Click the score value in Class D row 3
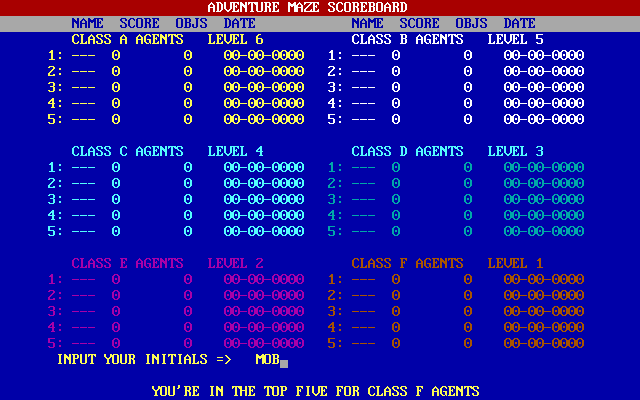Viewport: 640px width, 400px height. tap(396, 200)
